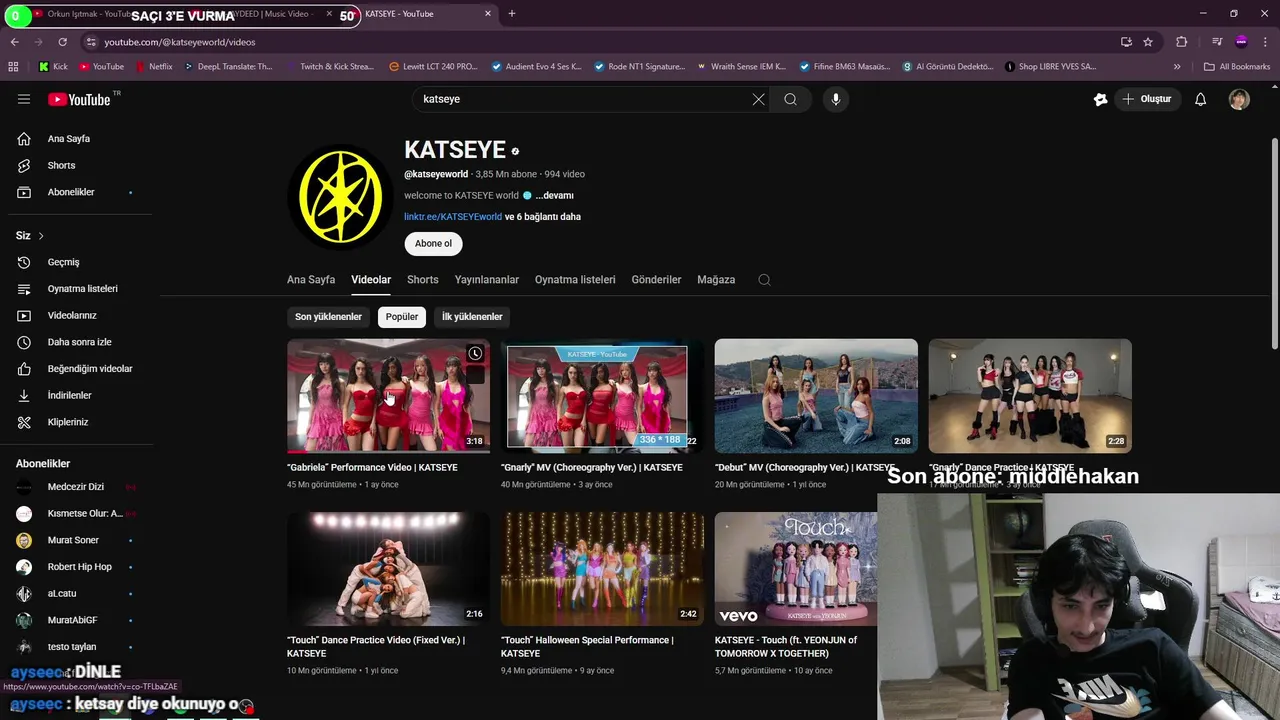Go back in browser history
The height and width of the screenshot is (720, 1280).
point(14,42)
